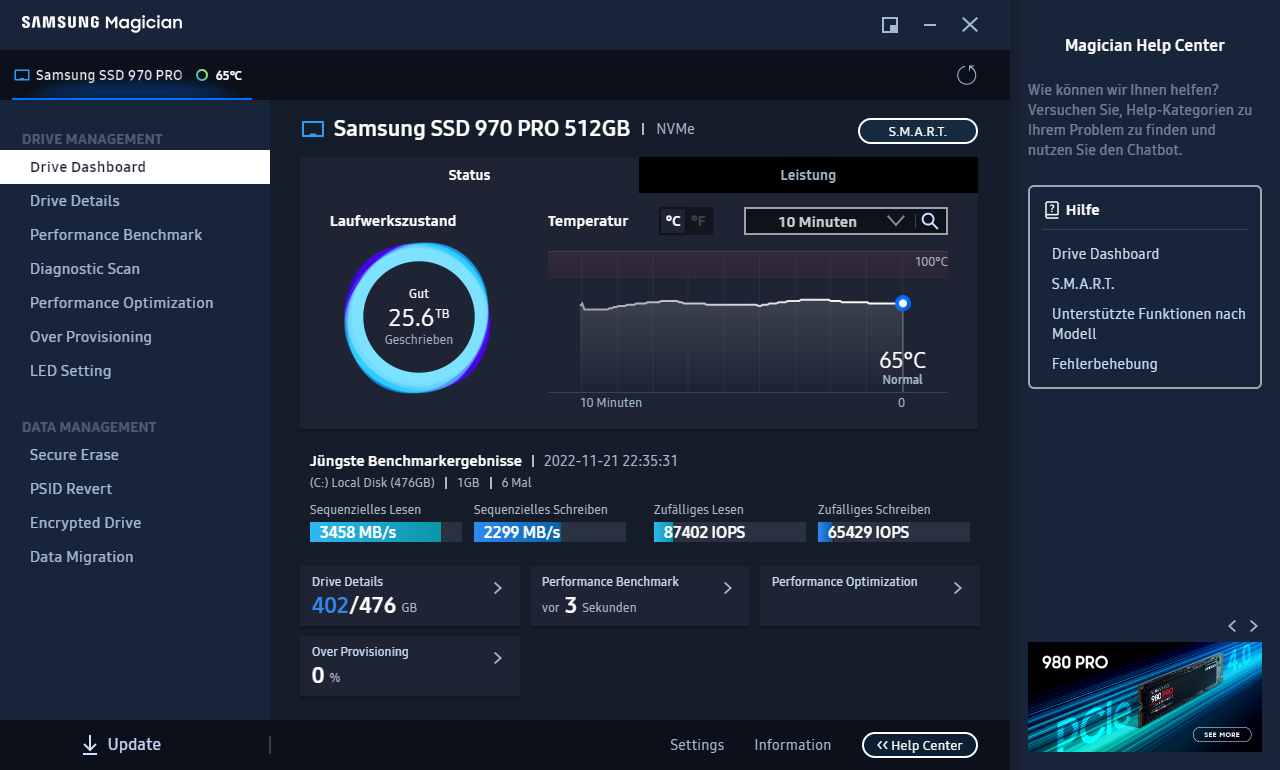Click the current temperature marker on the graph

click(x=903, y=303)
